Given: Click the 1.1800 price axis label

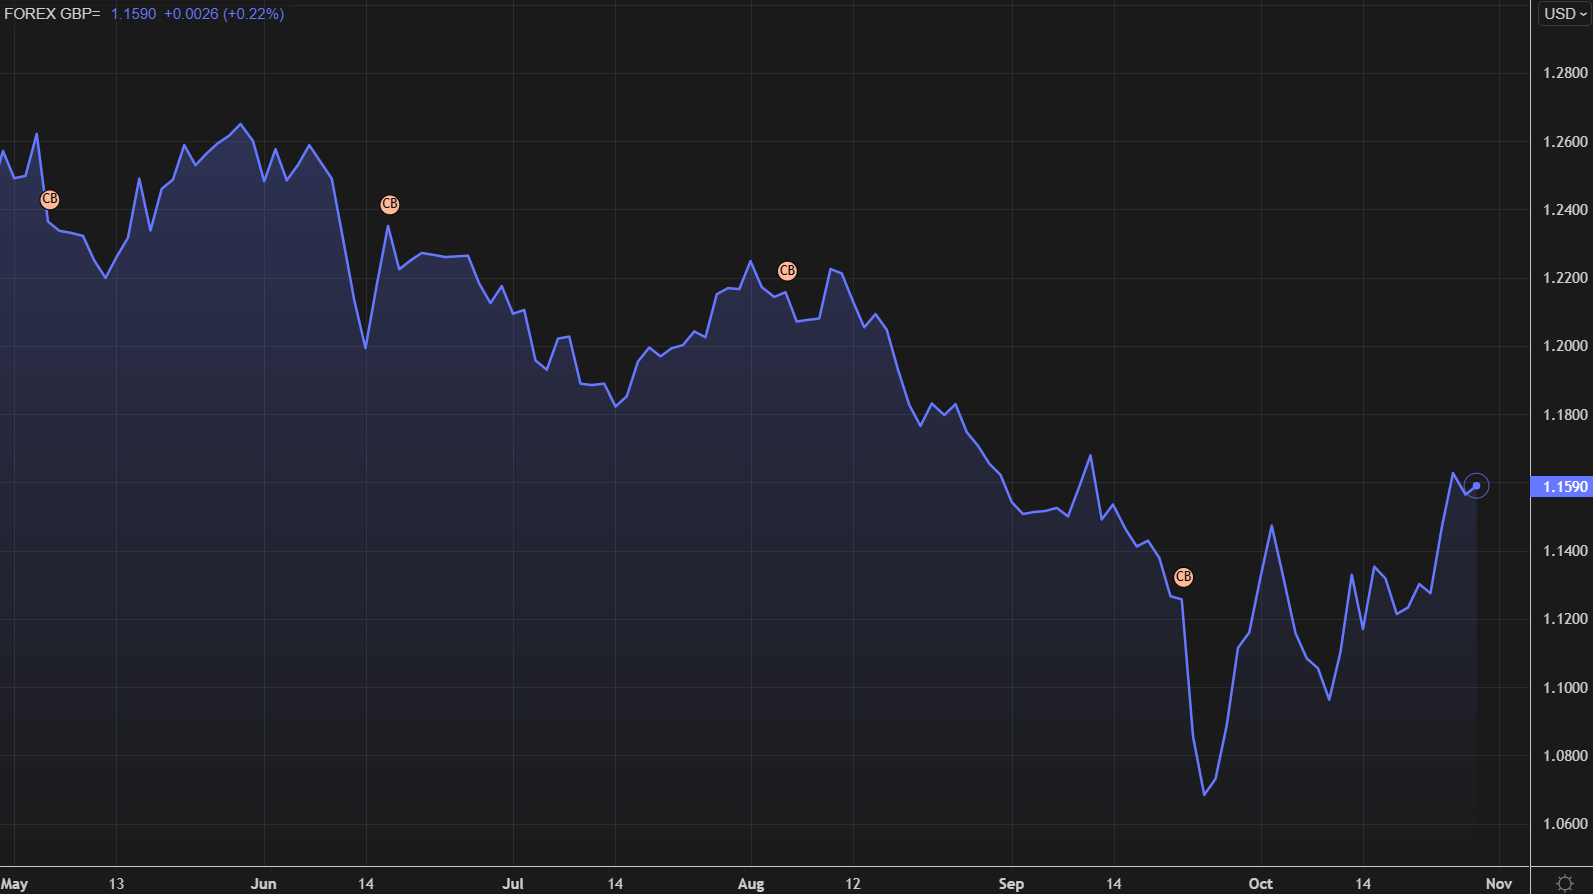Looking at the screenshot, I should (x=1565, y=415).
